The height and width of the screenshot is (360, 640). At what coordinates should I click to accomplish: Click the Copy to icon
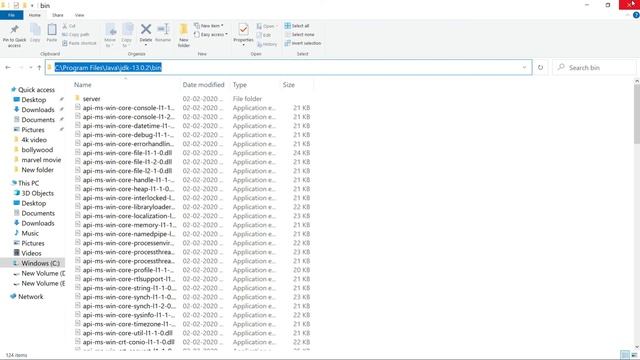[x=127, y=30]
